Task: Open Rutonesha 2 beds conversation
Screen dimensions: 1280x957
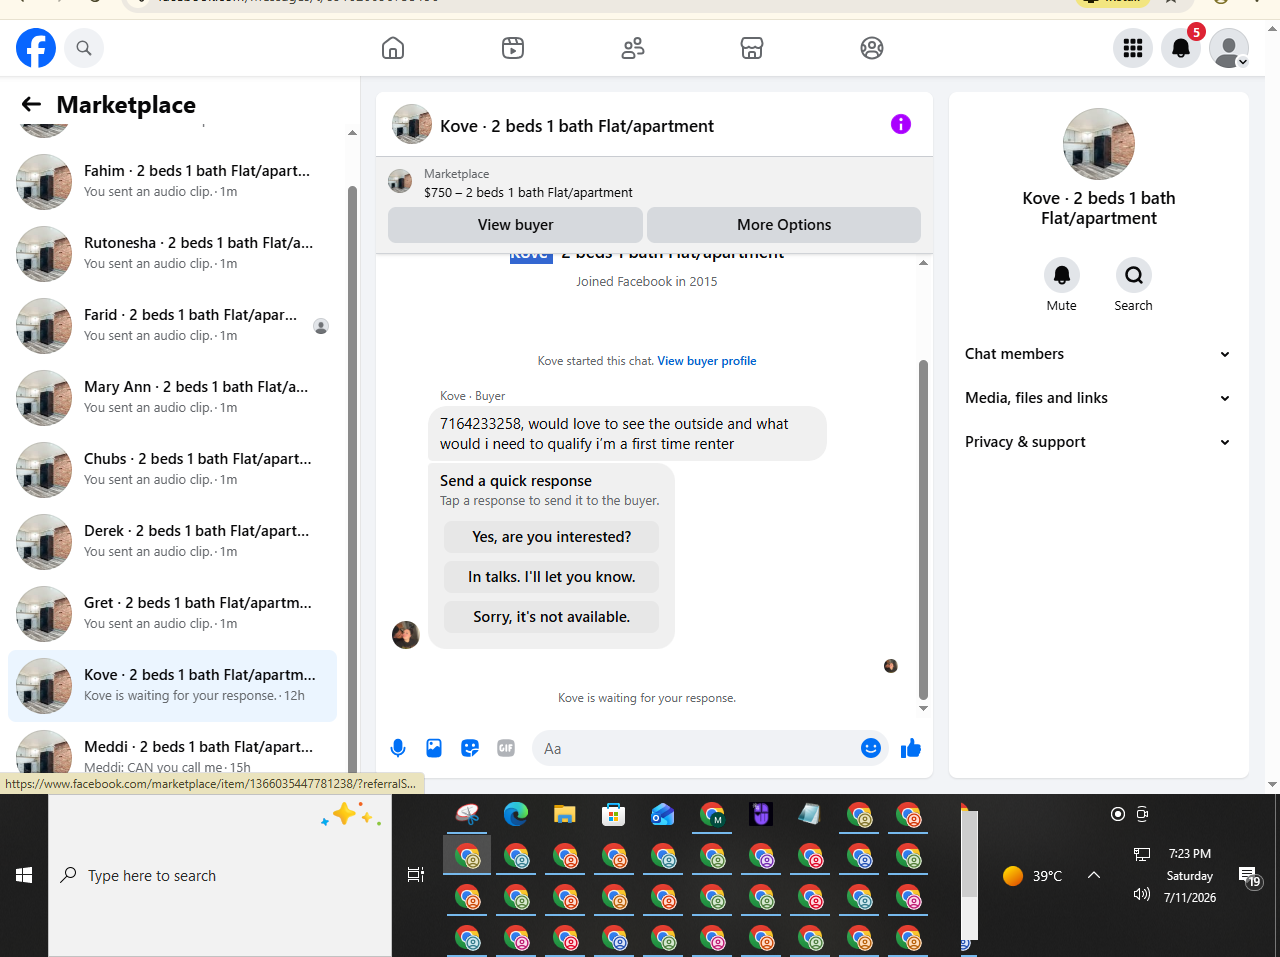Action: click(172, 254)
